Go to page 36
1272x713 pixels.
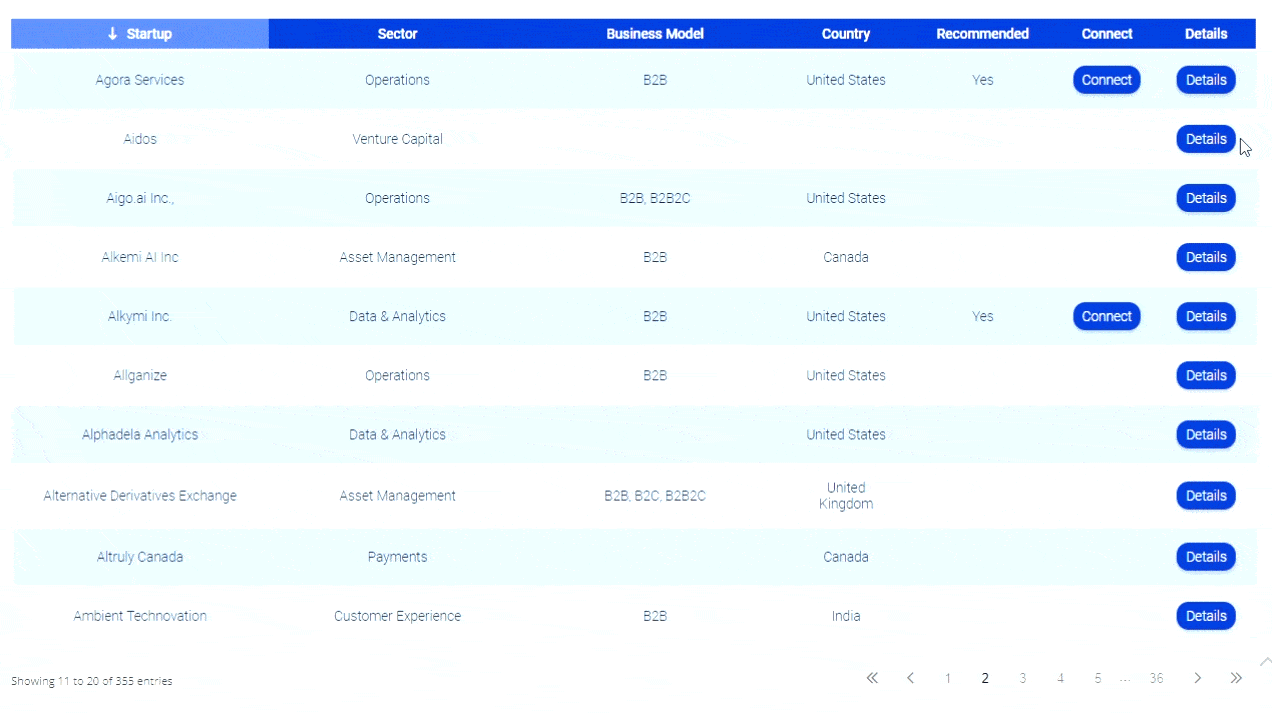[x=1156, y=678]
